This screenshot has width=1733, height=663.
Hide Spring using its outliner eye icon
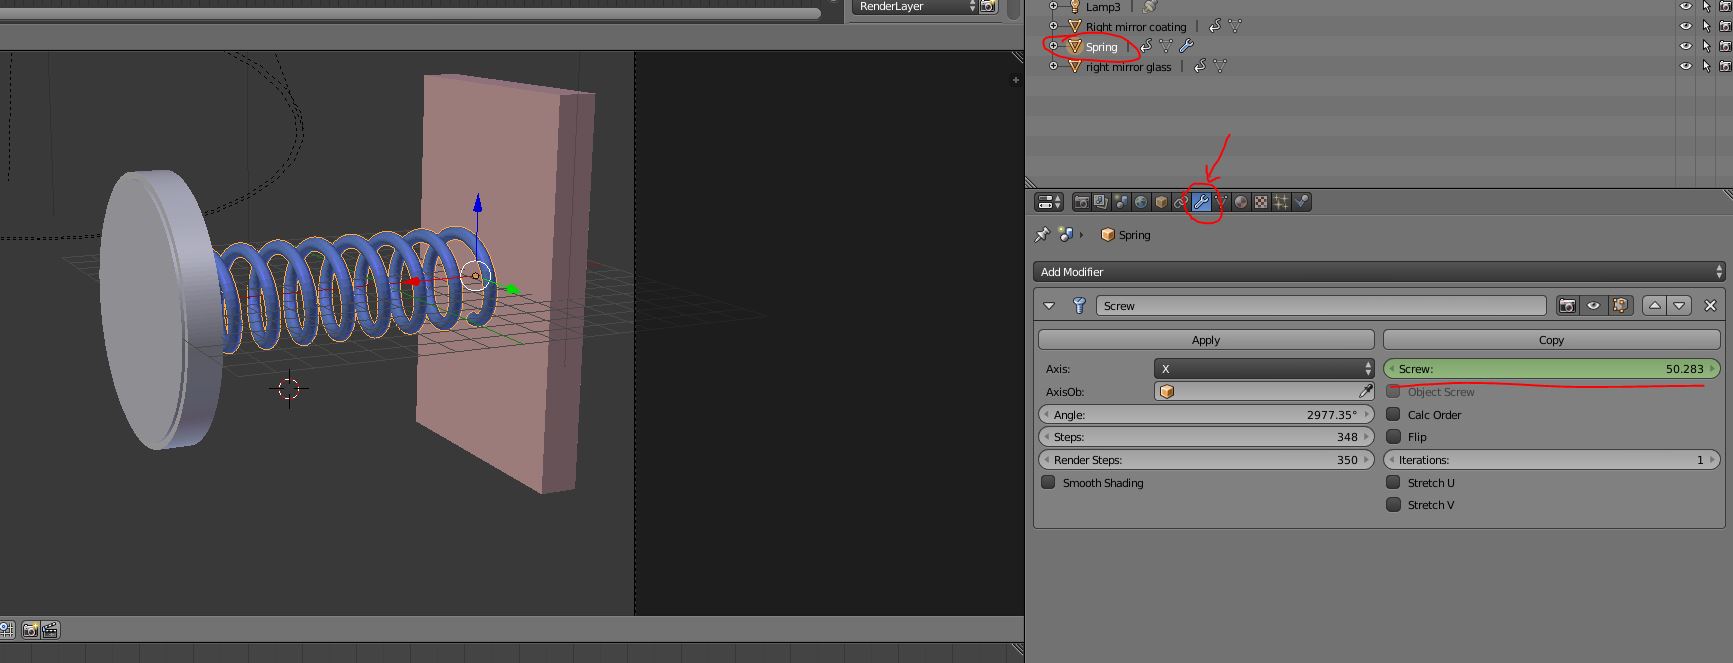1685,46
